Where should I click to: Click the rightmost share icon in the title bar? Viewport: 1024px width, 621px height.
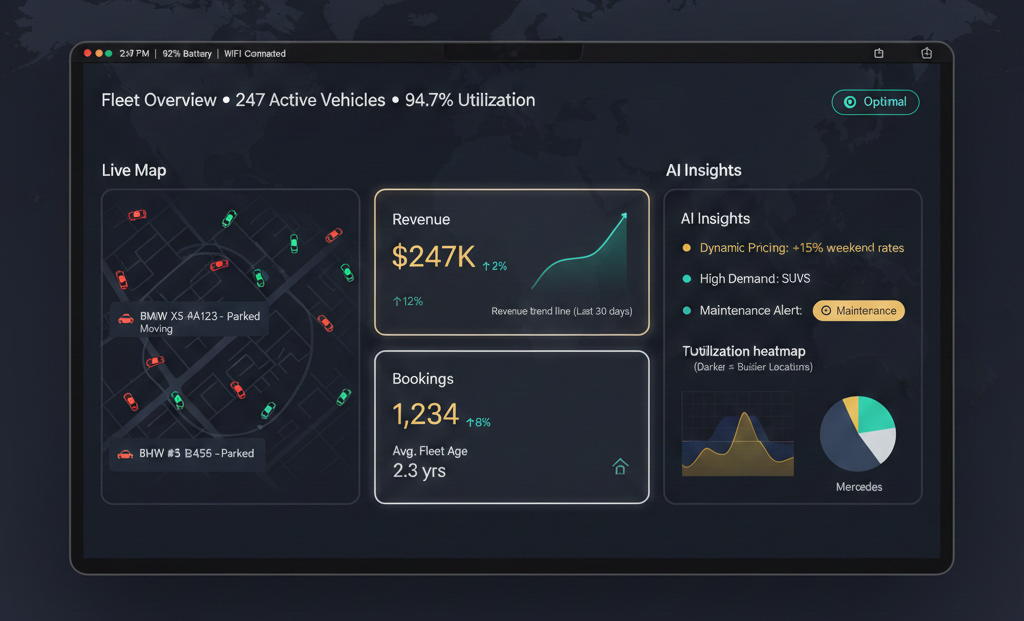[926, 53]
